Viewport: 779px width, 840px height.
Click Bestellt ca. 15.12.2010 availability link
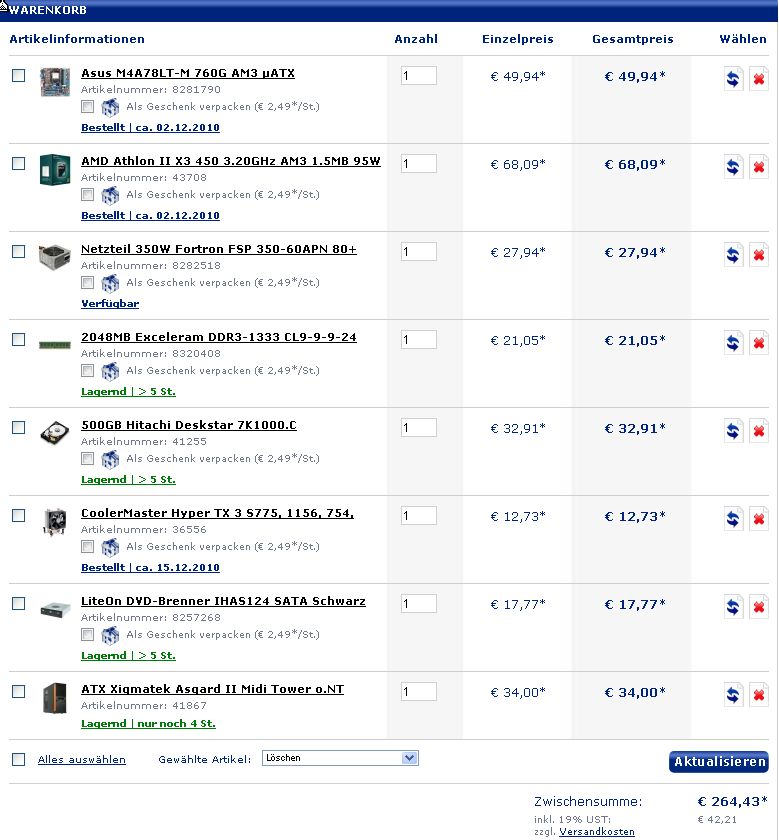click(150, 567)
